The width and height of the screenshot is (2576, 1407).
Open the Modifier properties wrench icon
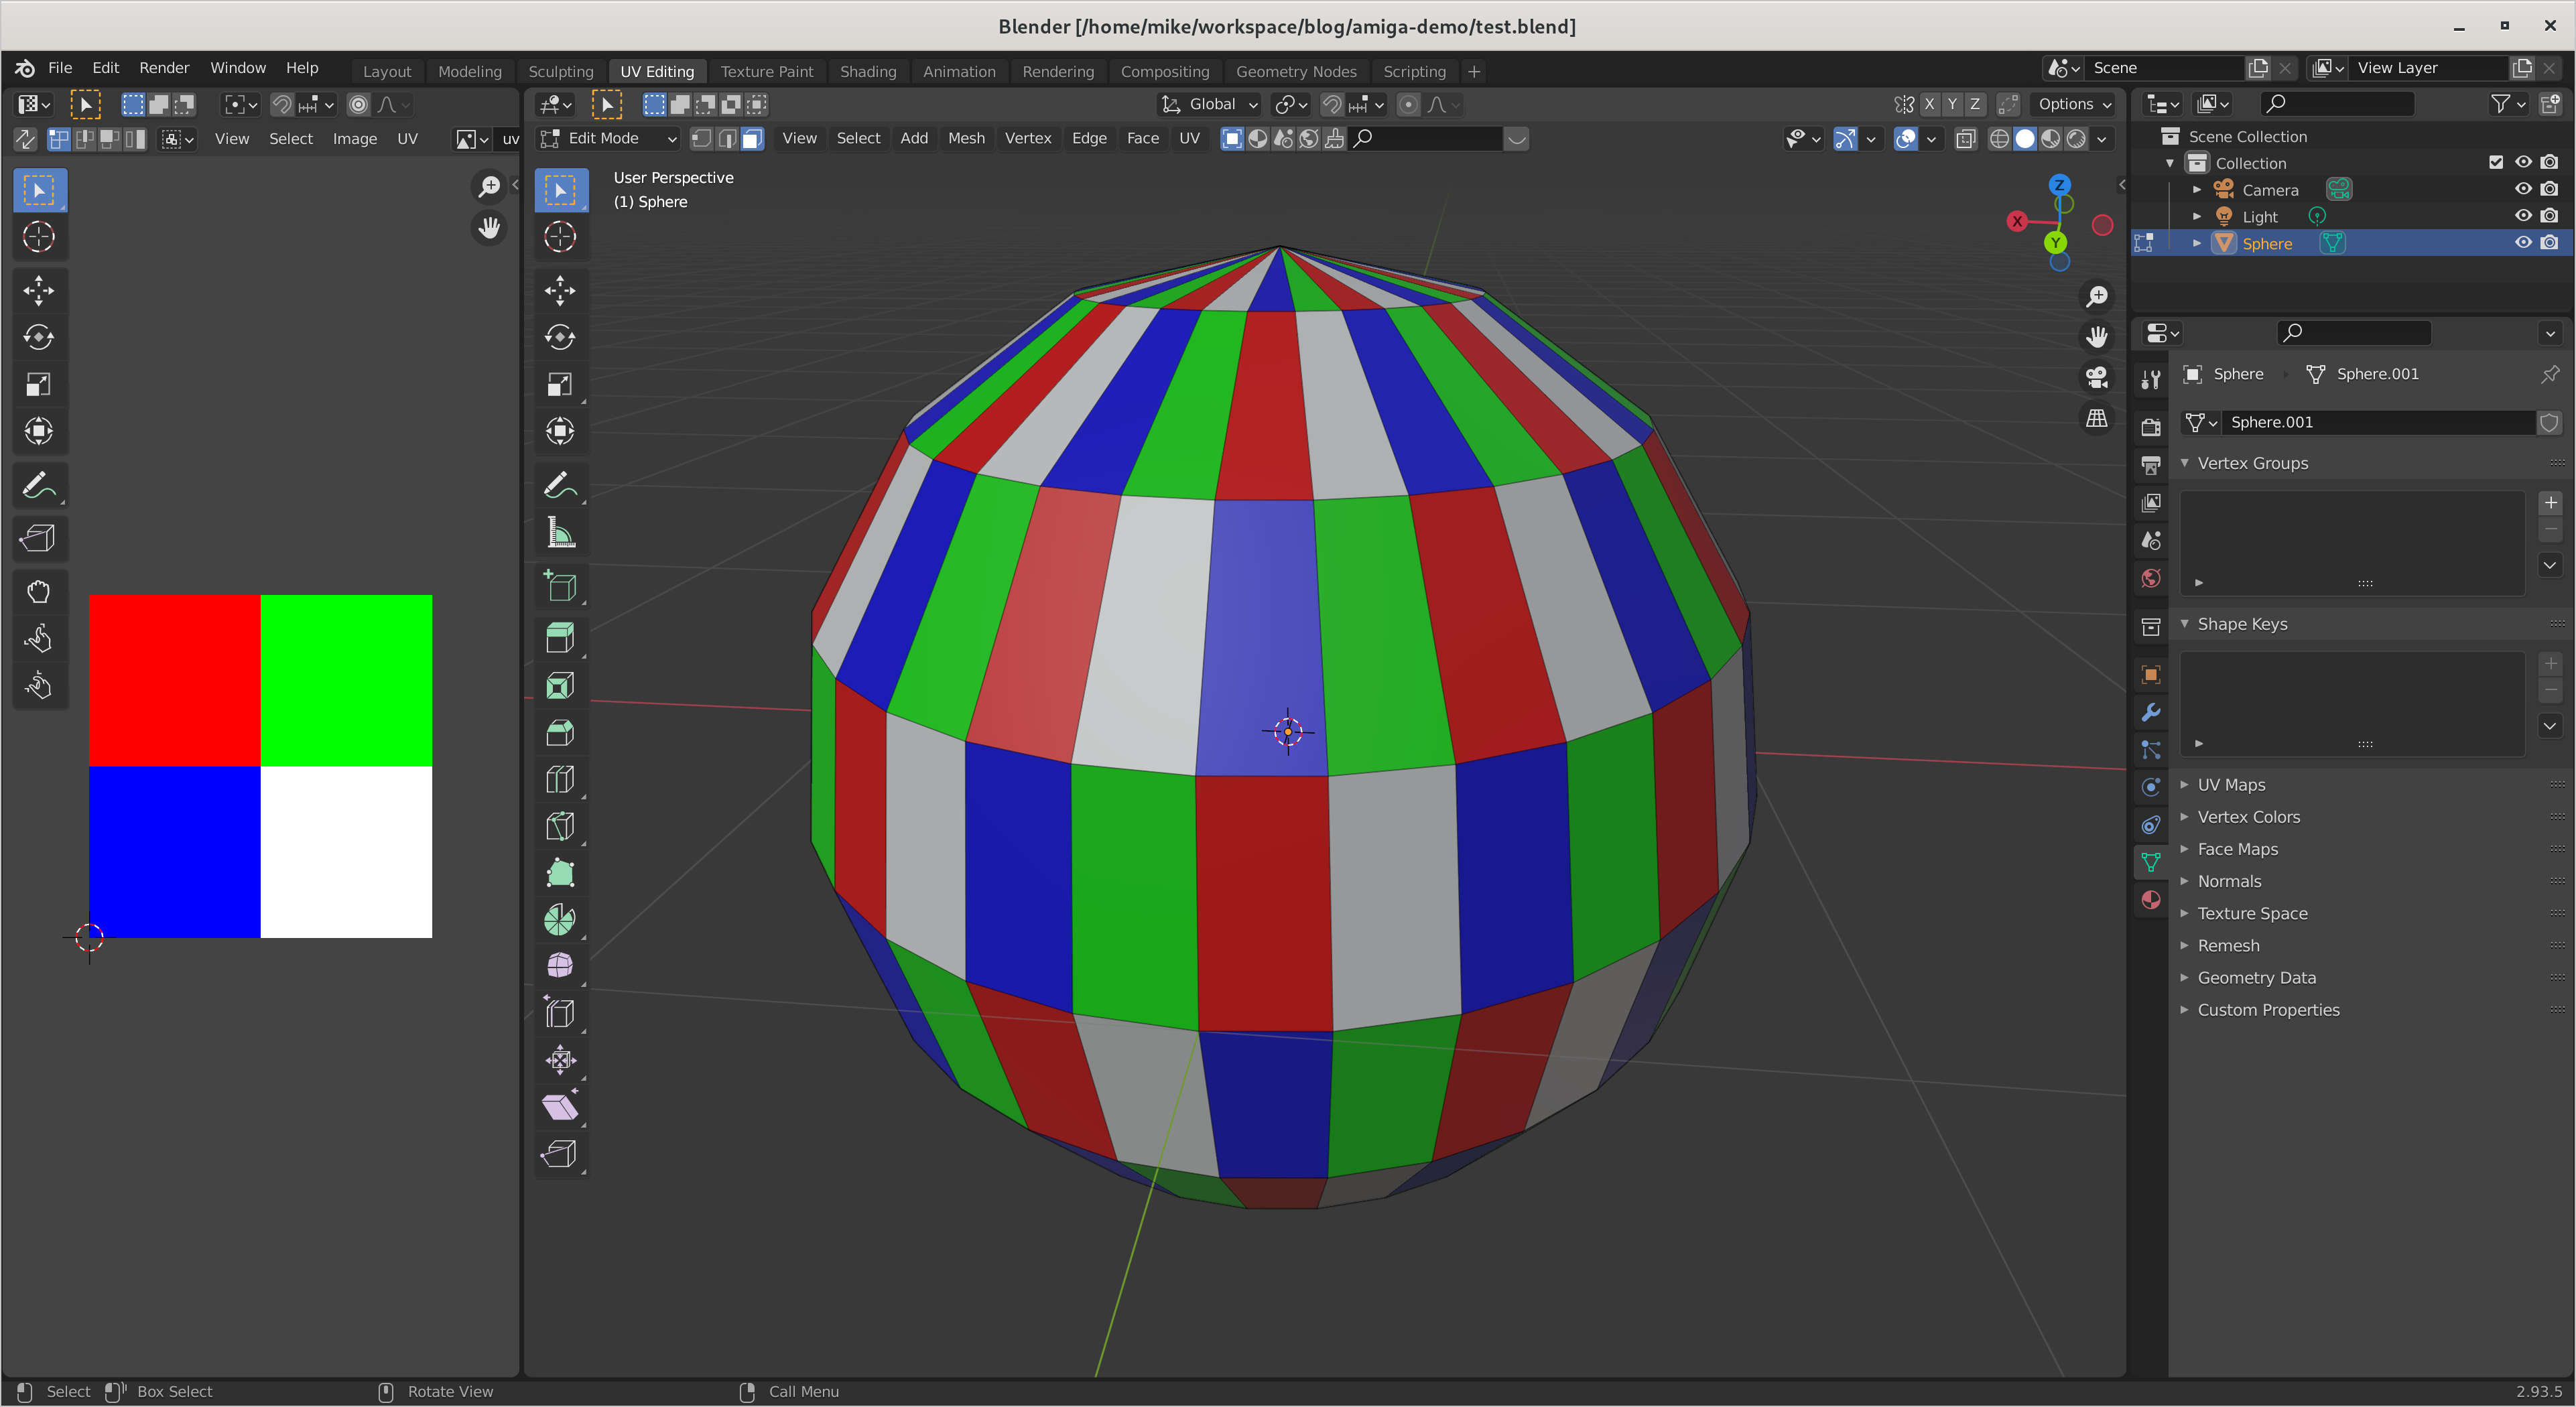point(2151,712)
